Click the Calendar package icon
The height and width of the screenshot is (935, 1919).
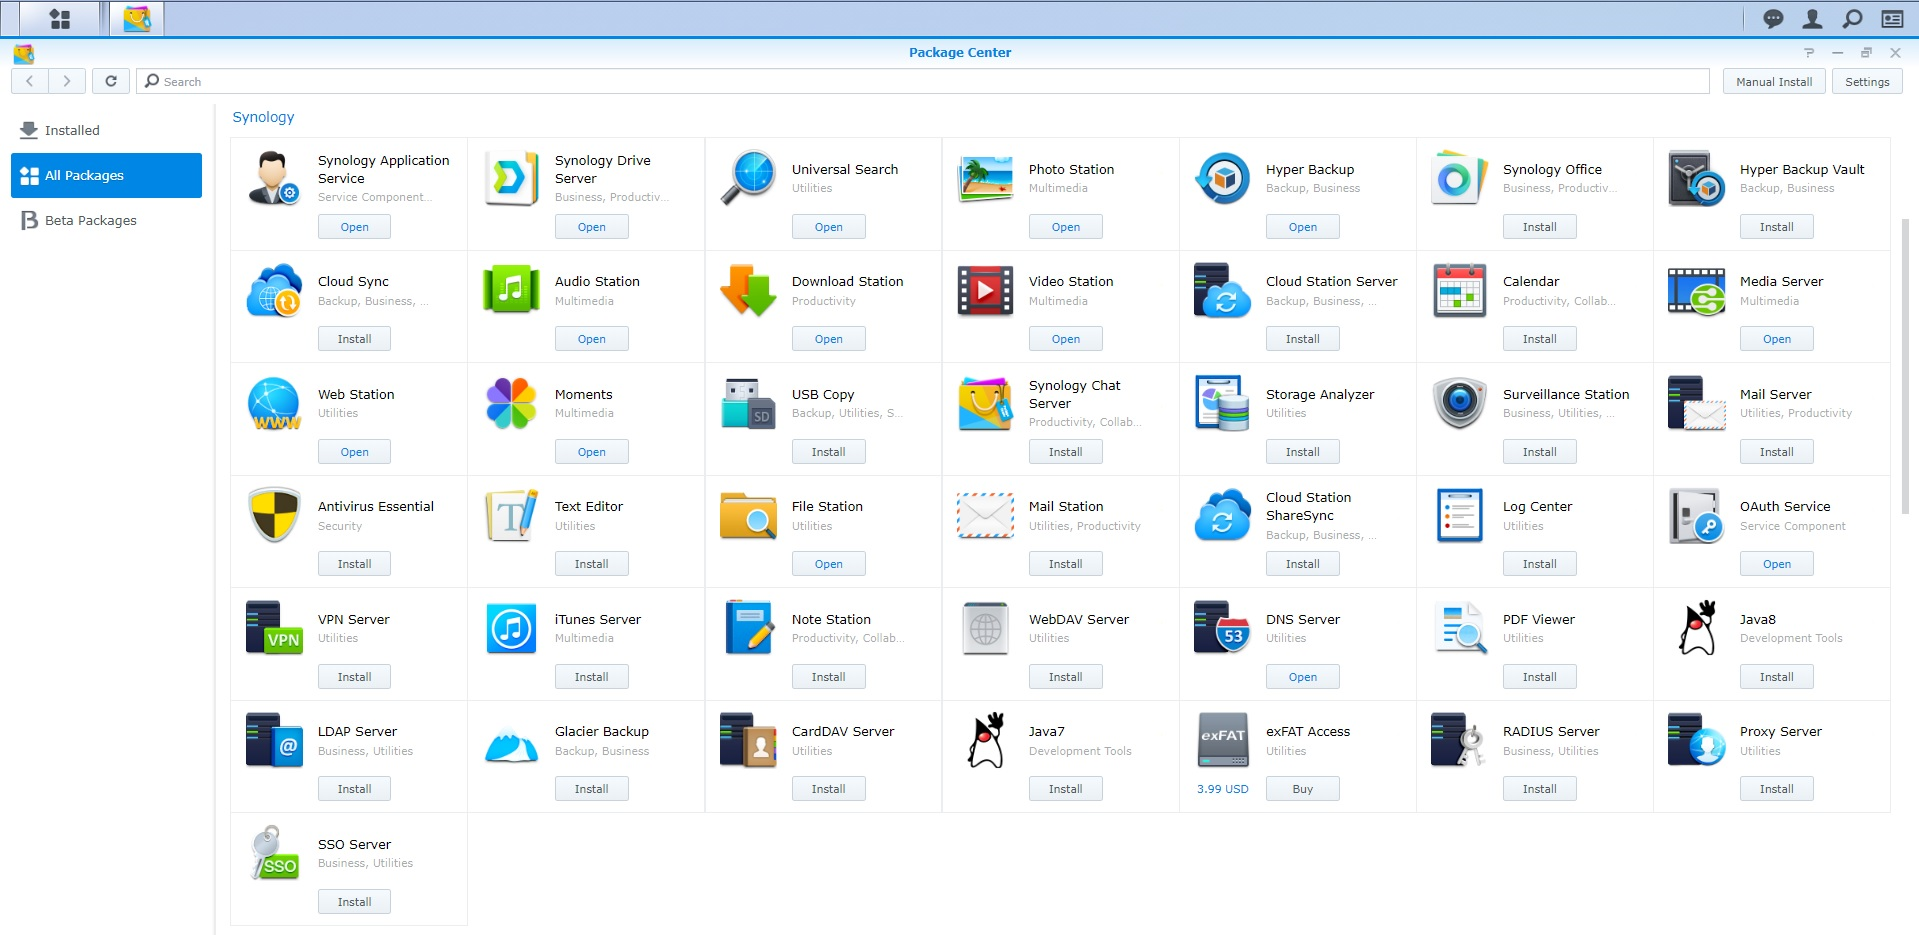click(1459, 290)
